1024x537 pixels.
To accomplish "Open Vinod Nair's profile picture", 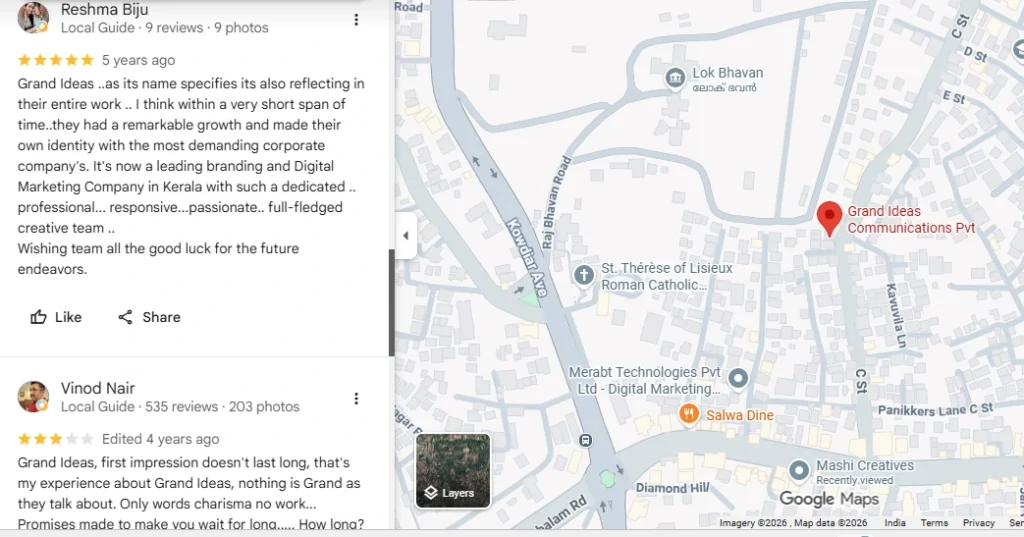I will (x=33, y=397).
